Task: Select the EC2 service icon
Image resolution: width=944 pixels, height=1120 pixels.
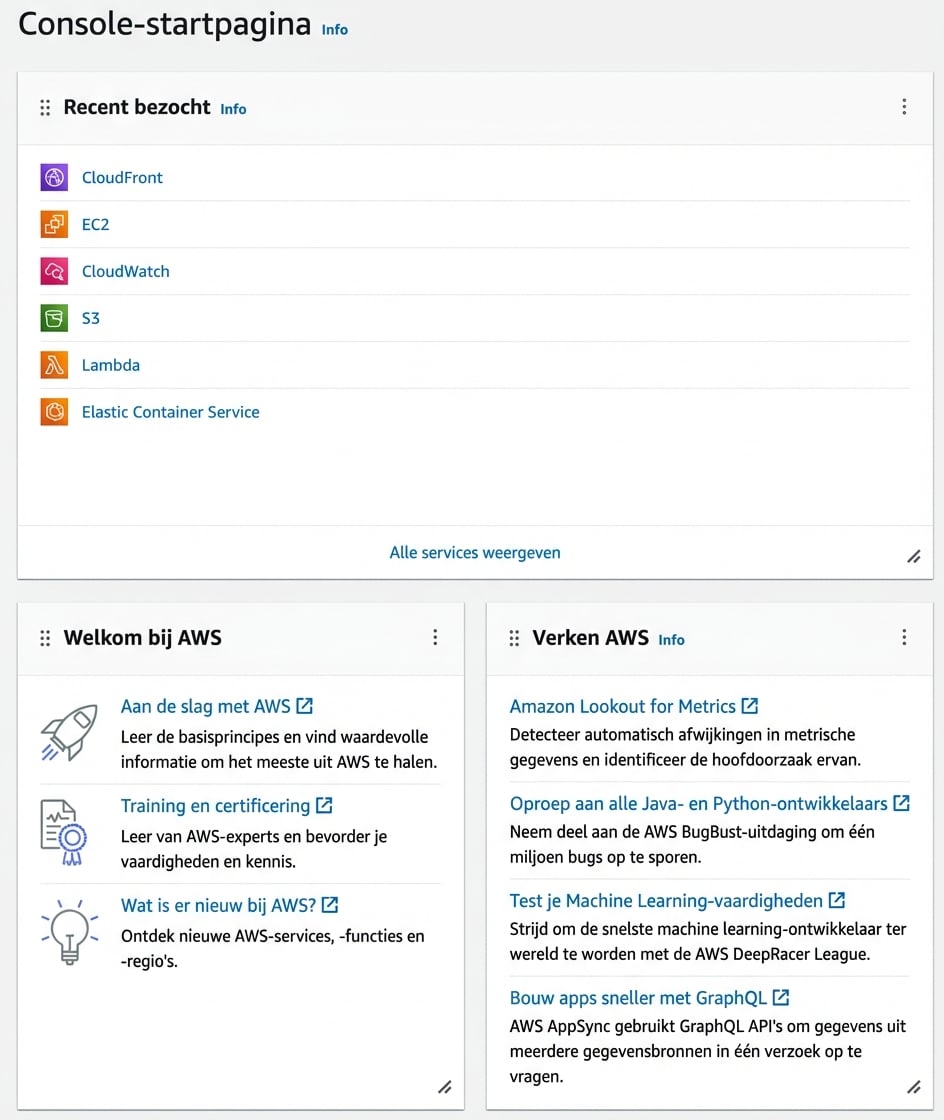Action: click(53, 224)
